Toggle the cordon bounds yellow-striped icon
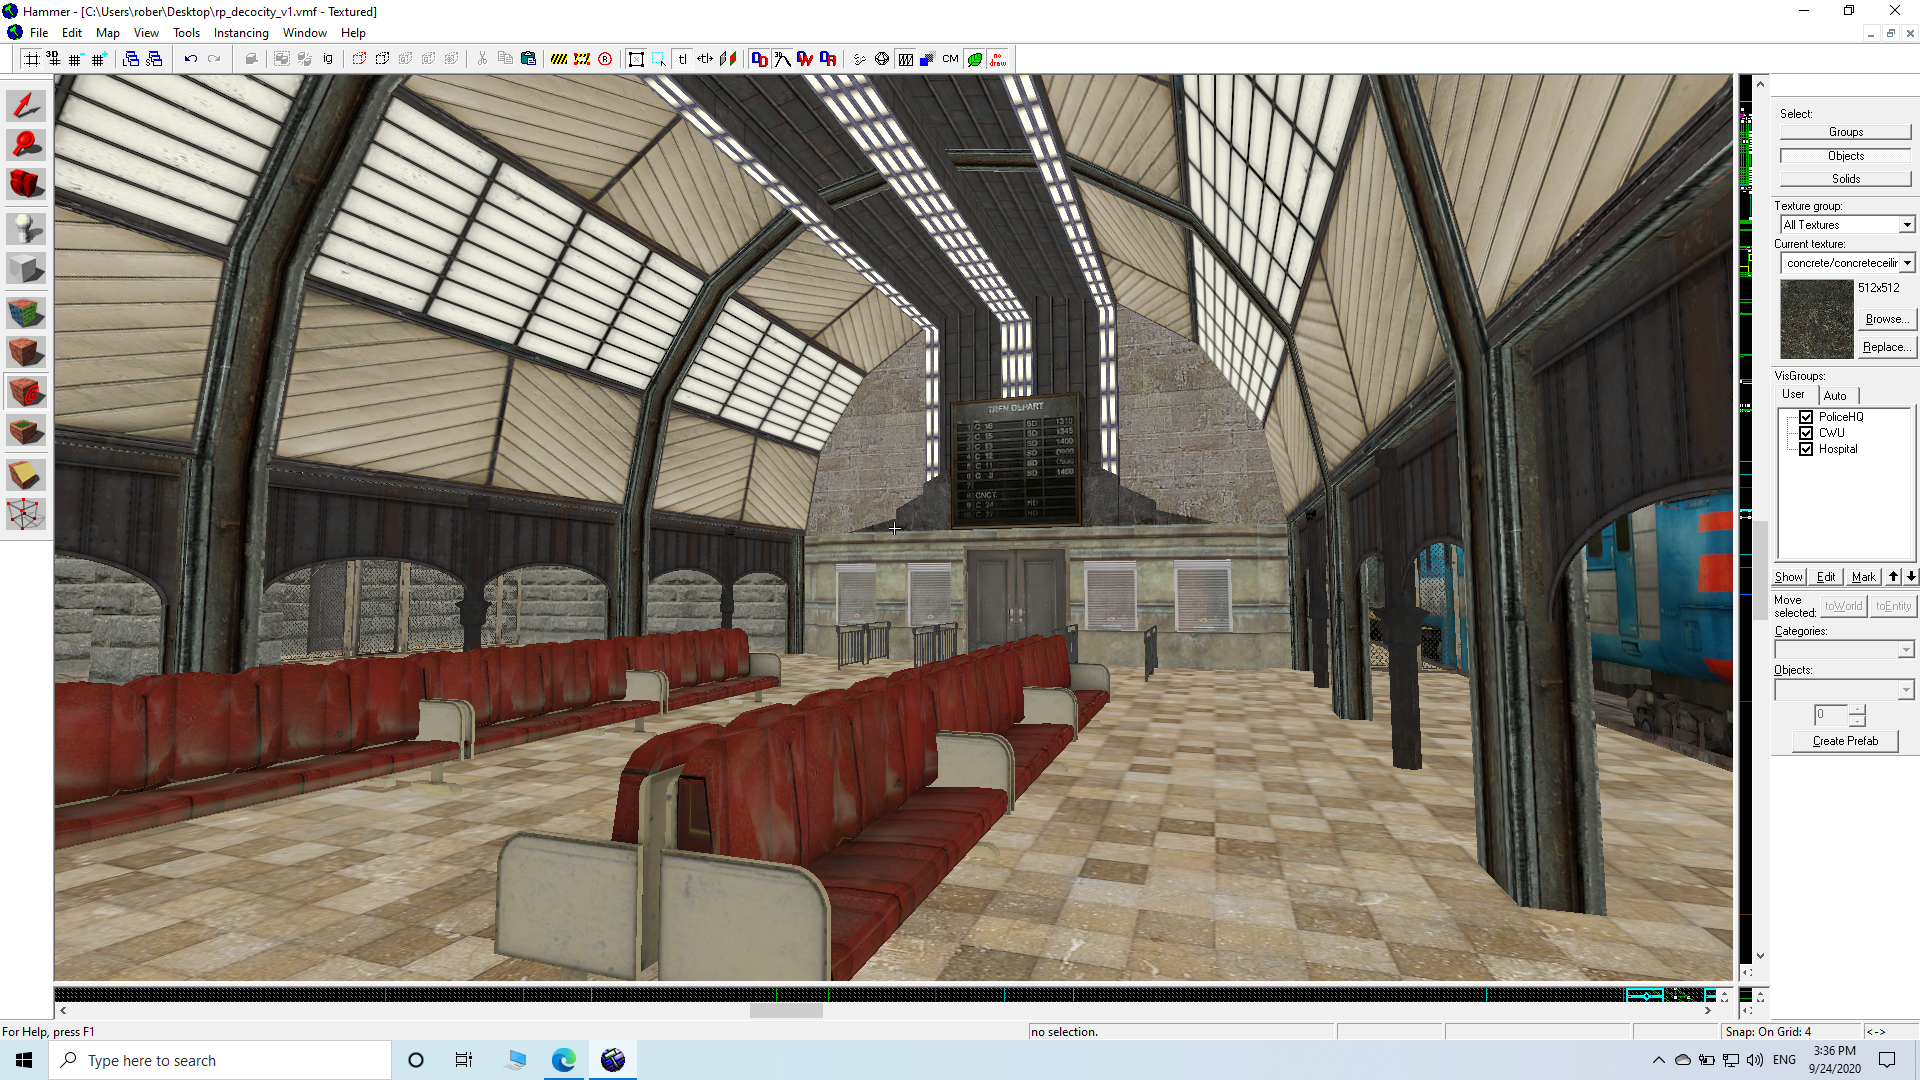Screen dimensions: 1920x1080 (x=559, y=59)
